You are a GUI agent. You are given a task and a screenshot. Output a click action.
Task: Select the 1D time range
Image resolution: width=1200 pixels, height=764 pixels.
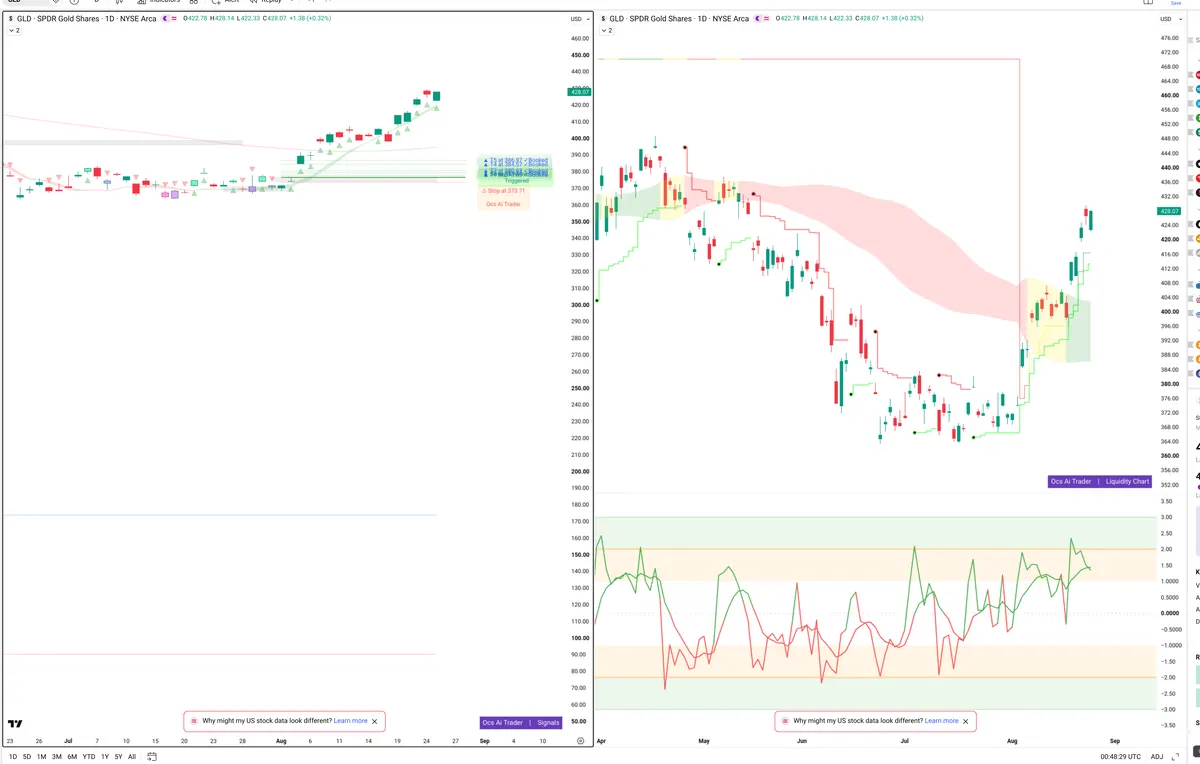click(13, 757)
